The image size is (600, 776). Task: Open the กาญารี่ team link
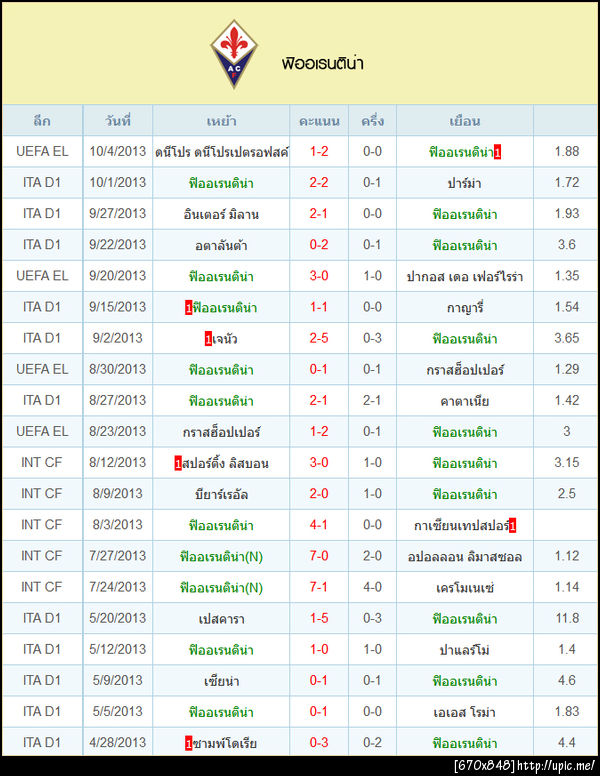(464, 308)
